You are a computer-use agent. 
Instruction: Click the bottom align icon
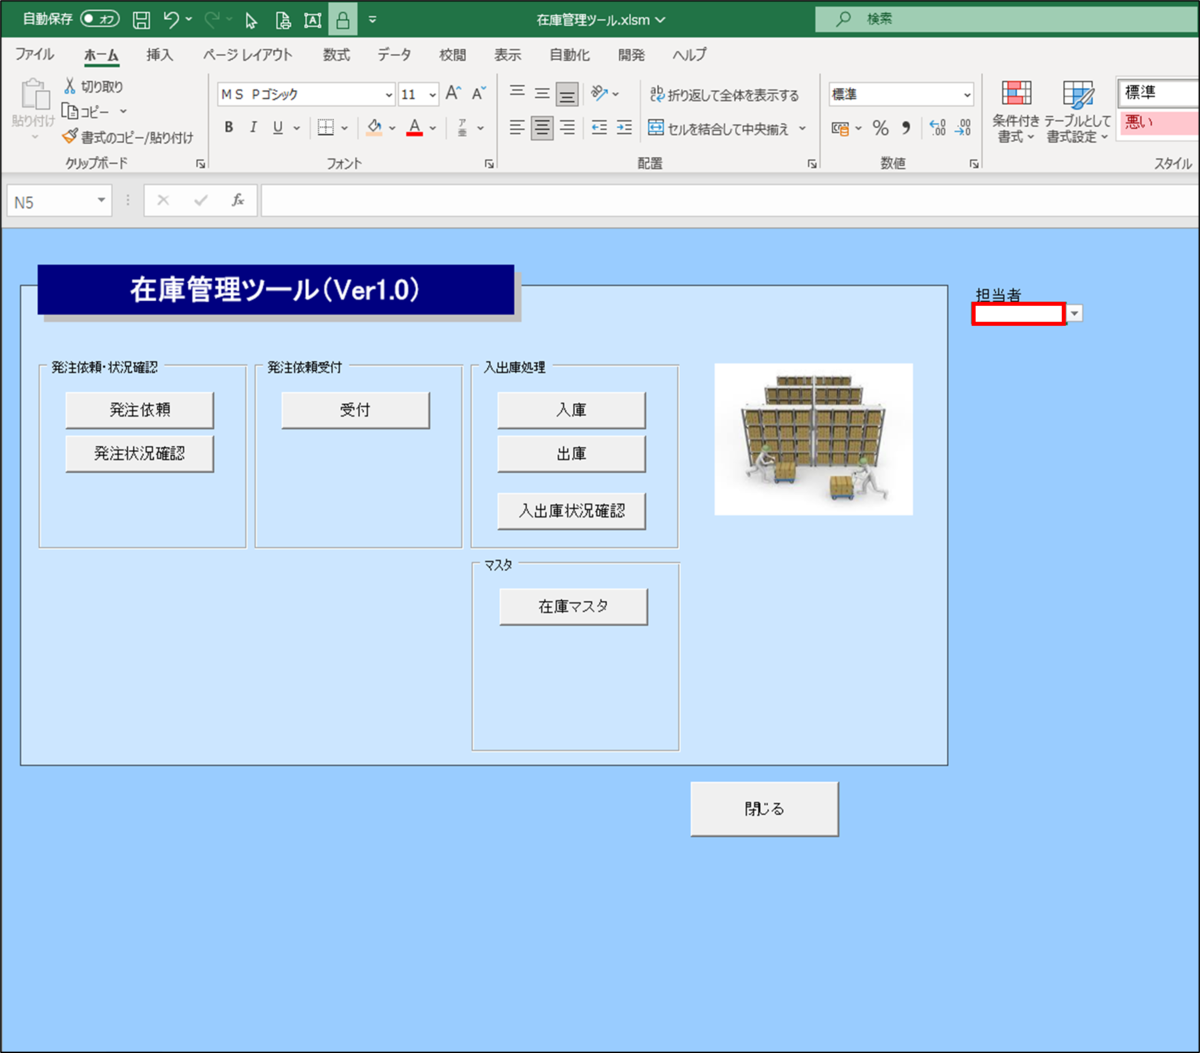pyautogui.click(x=567, y=94)
